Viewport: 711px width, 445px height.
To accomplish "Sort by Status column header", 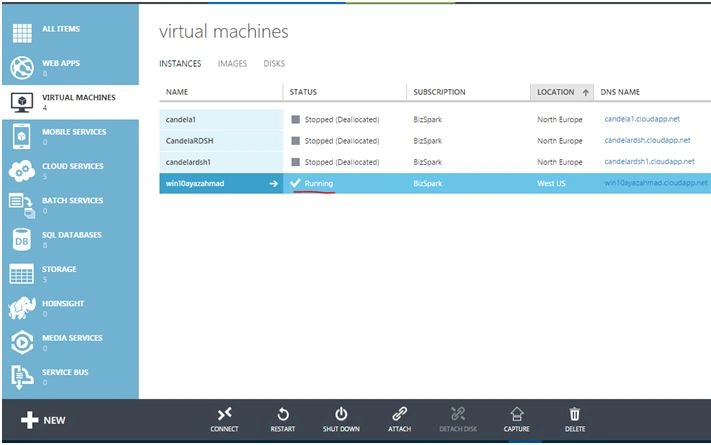I will click(x=303, y=92).
